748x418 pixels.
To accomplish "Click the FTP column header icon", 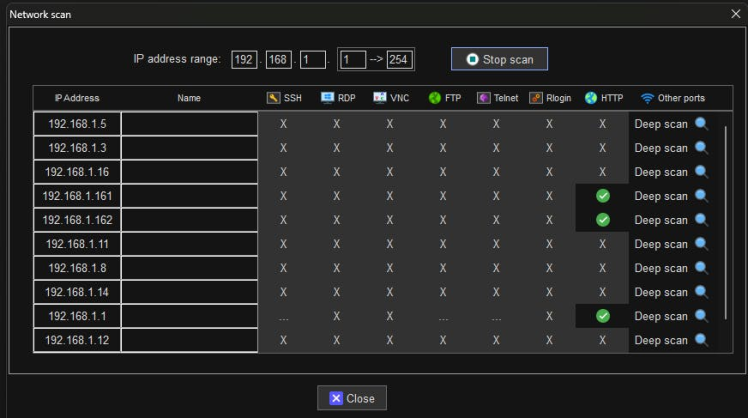I will click(x=435, y=98).
